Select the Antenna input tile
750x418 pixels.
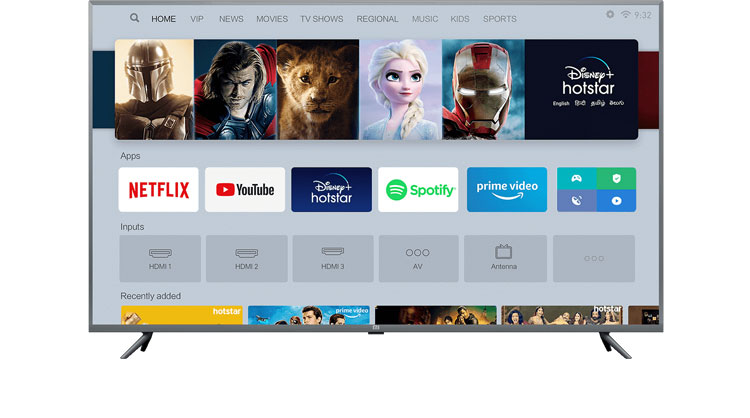click(505, 258)
